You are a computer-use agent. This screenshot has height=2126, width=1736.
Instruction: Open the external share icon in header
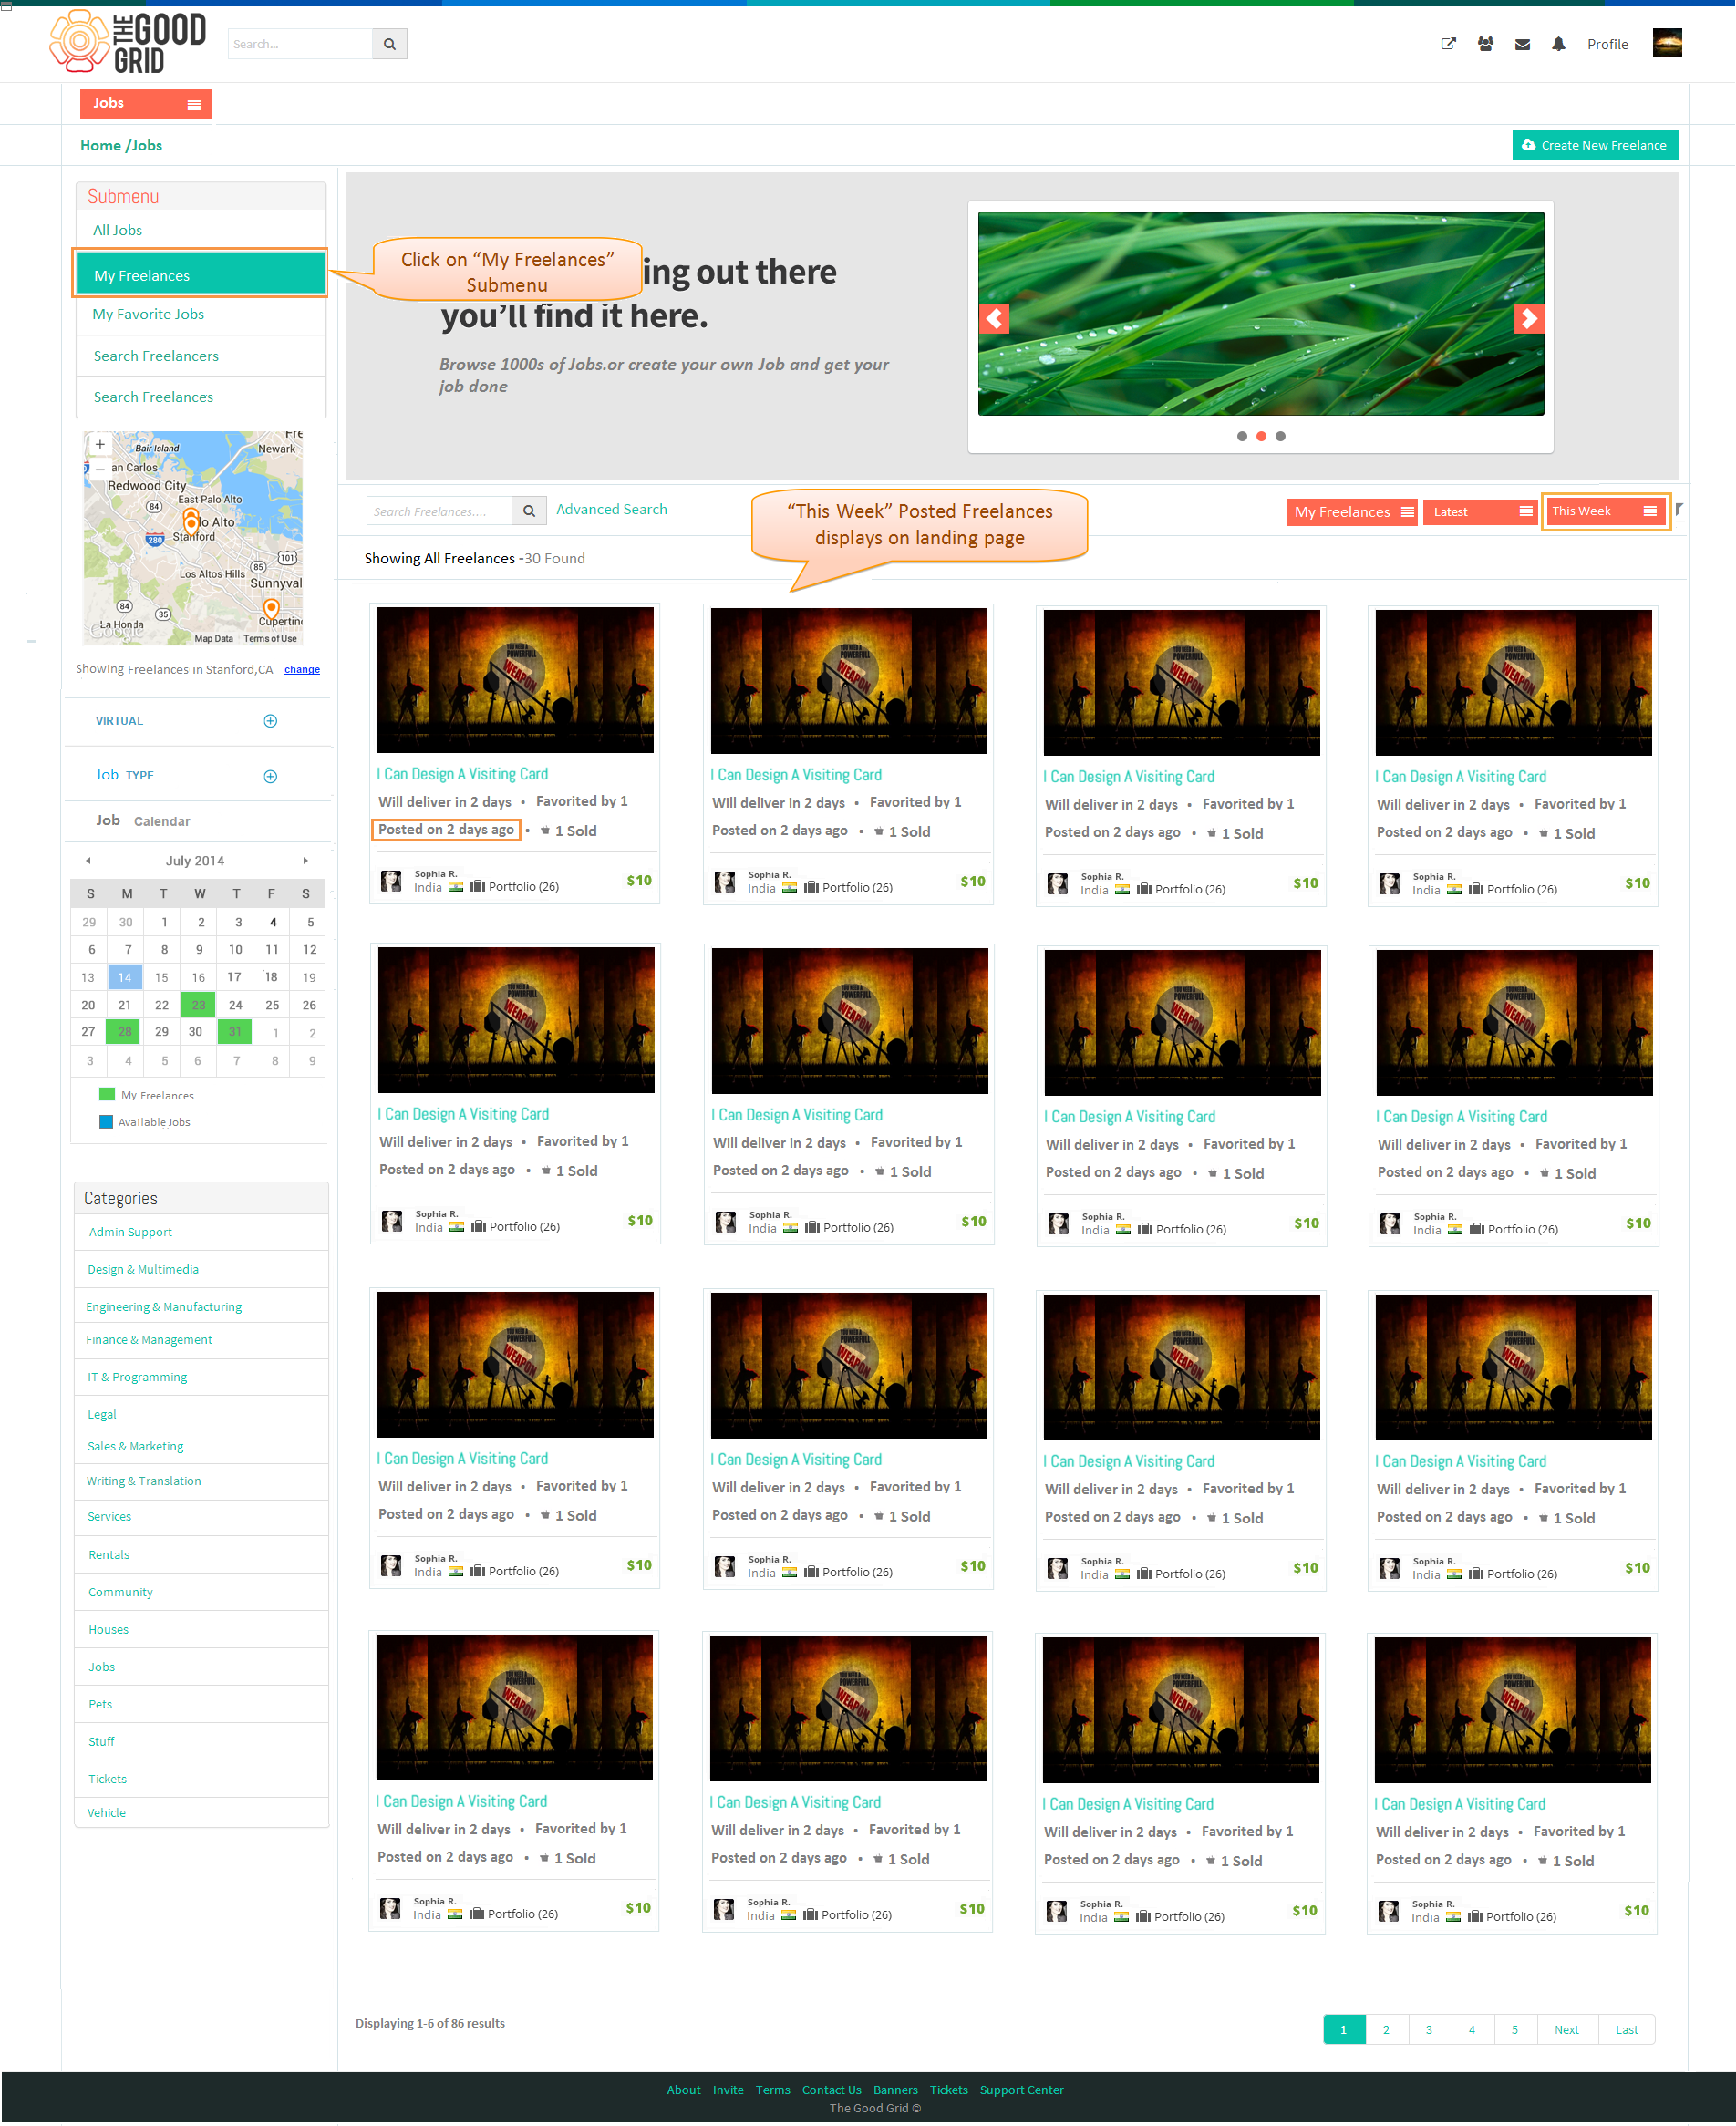click(x=1447, y=44)
